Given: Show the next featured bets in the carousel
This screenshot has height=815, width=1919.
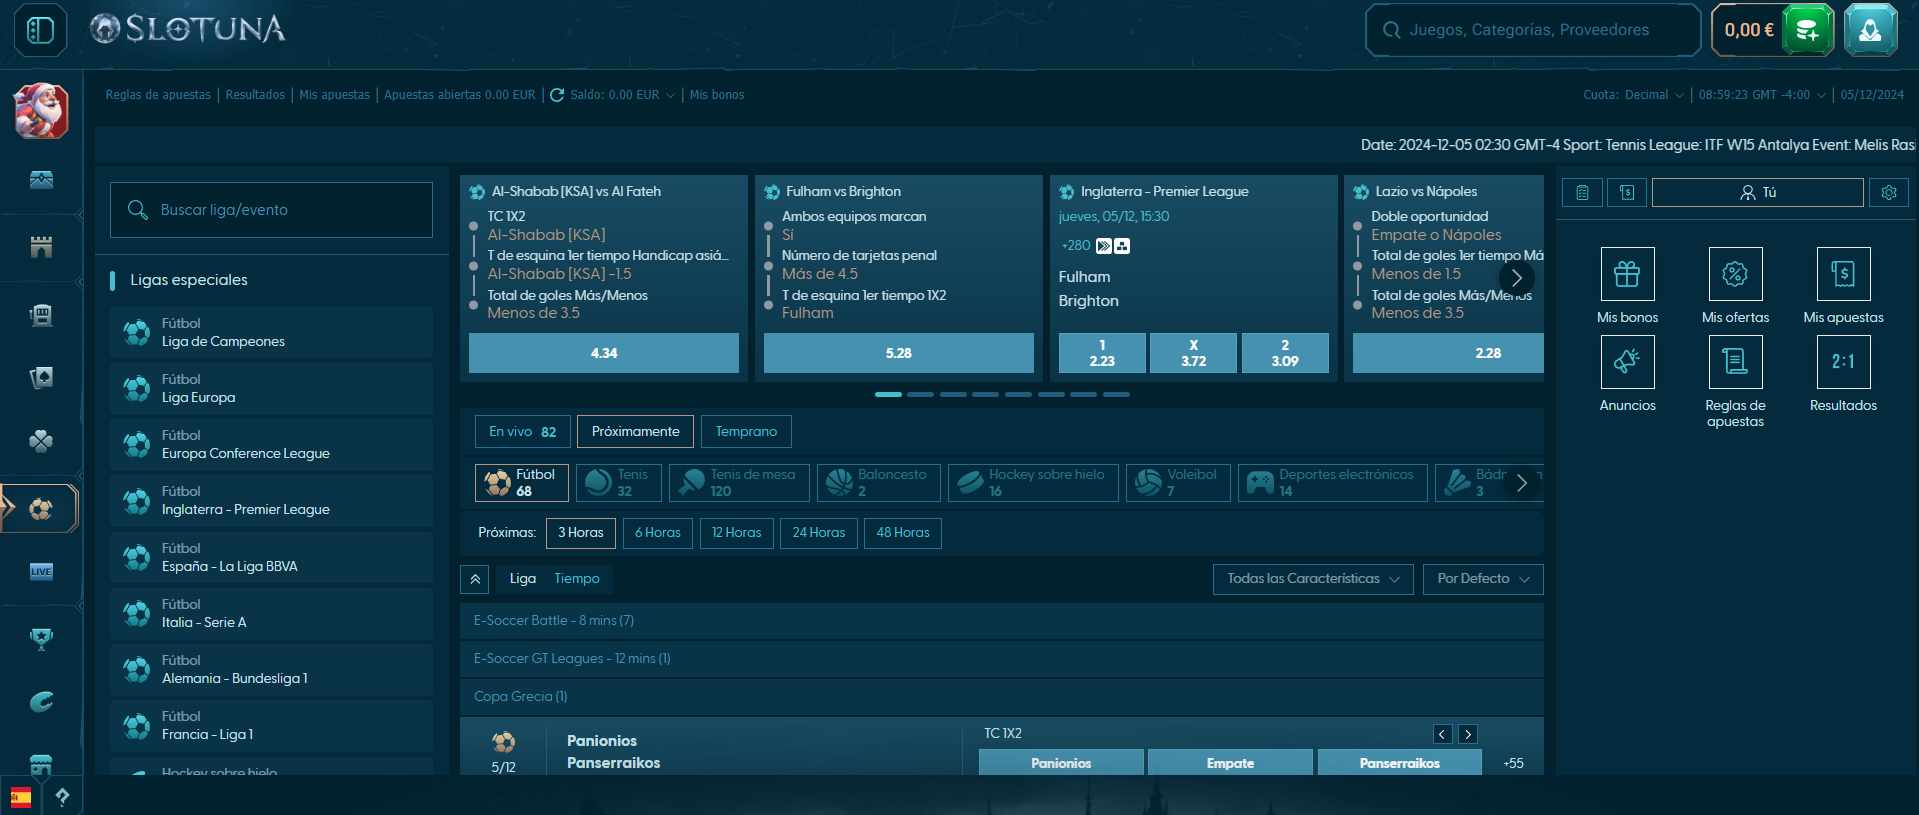Looking at the screenshot, I should click(x=1516, y=278).
